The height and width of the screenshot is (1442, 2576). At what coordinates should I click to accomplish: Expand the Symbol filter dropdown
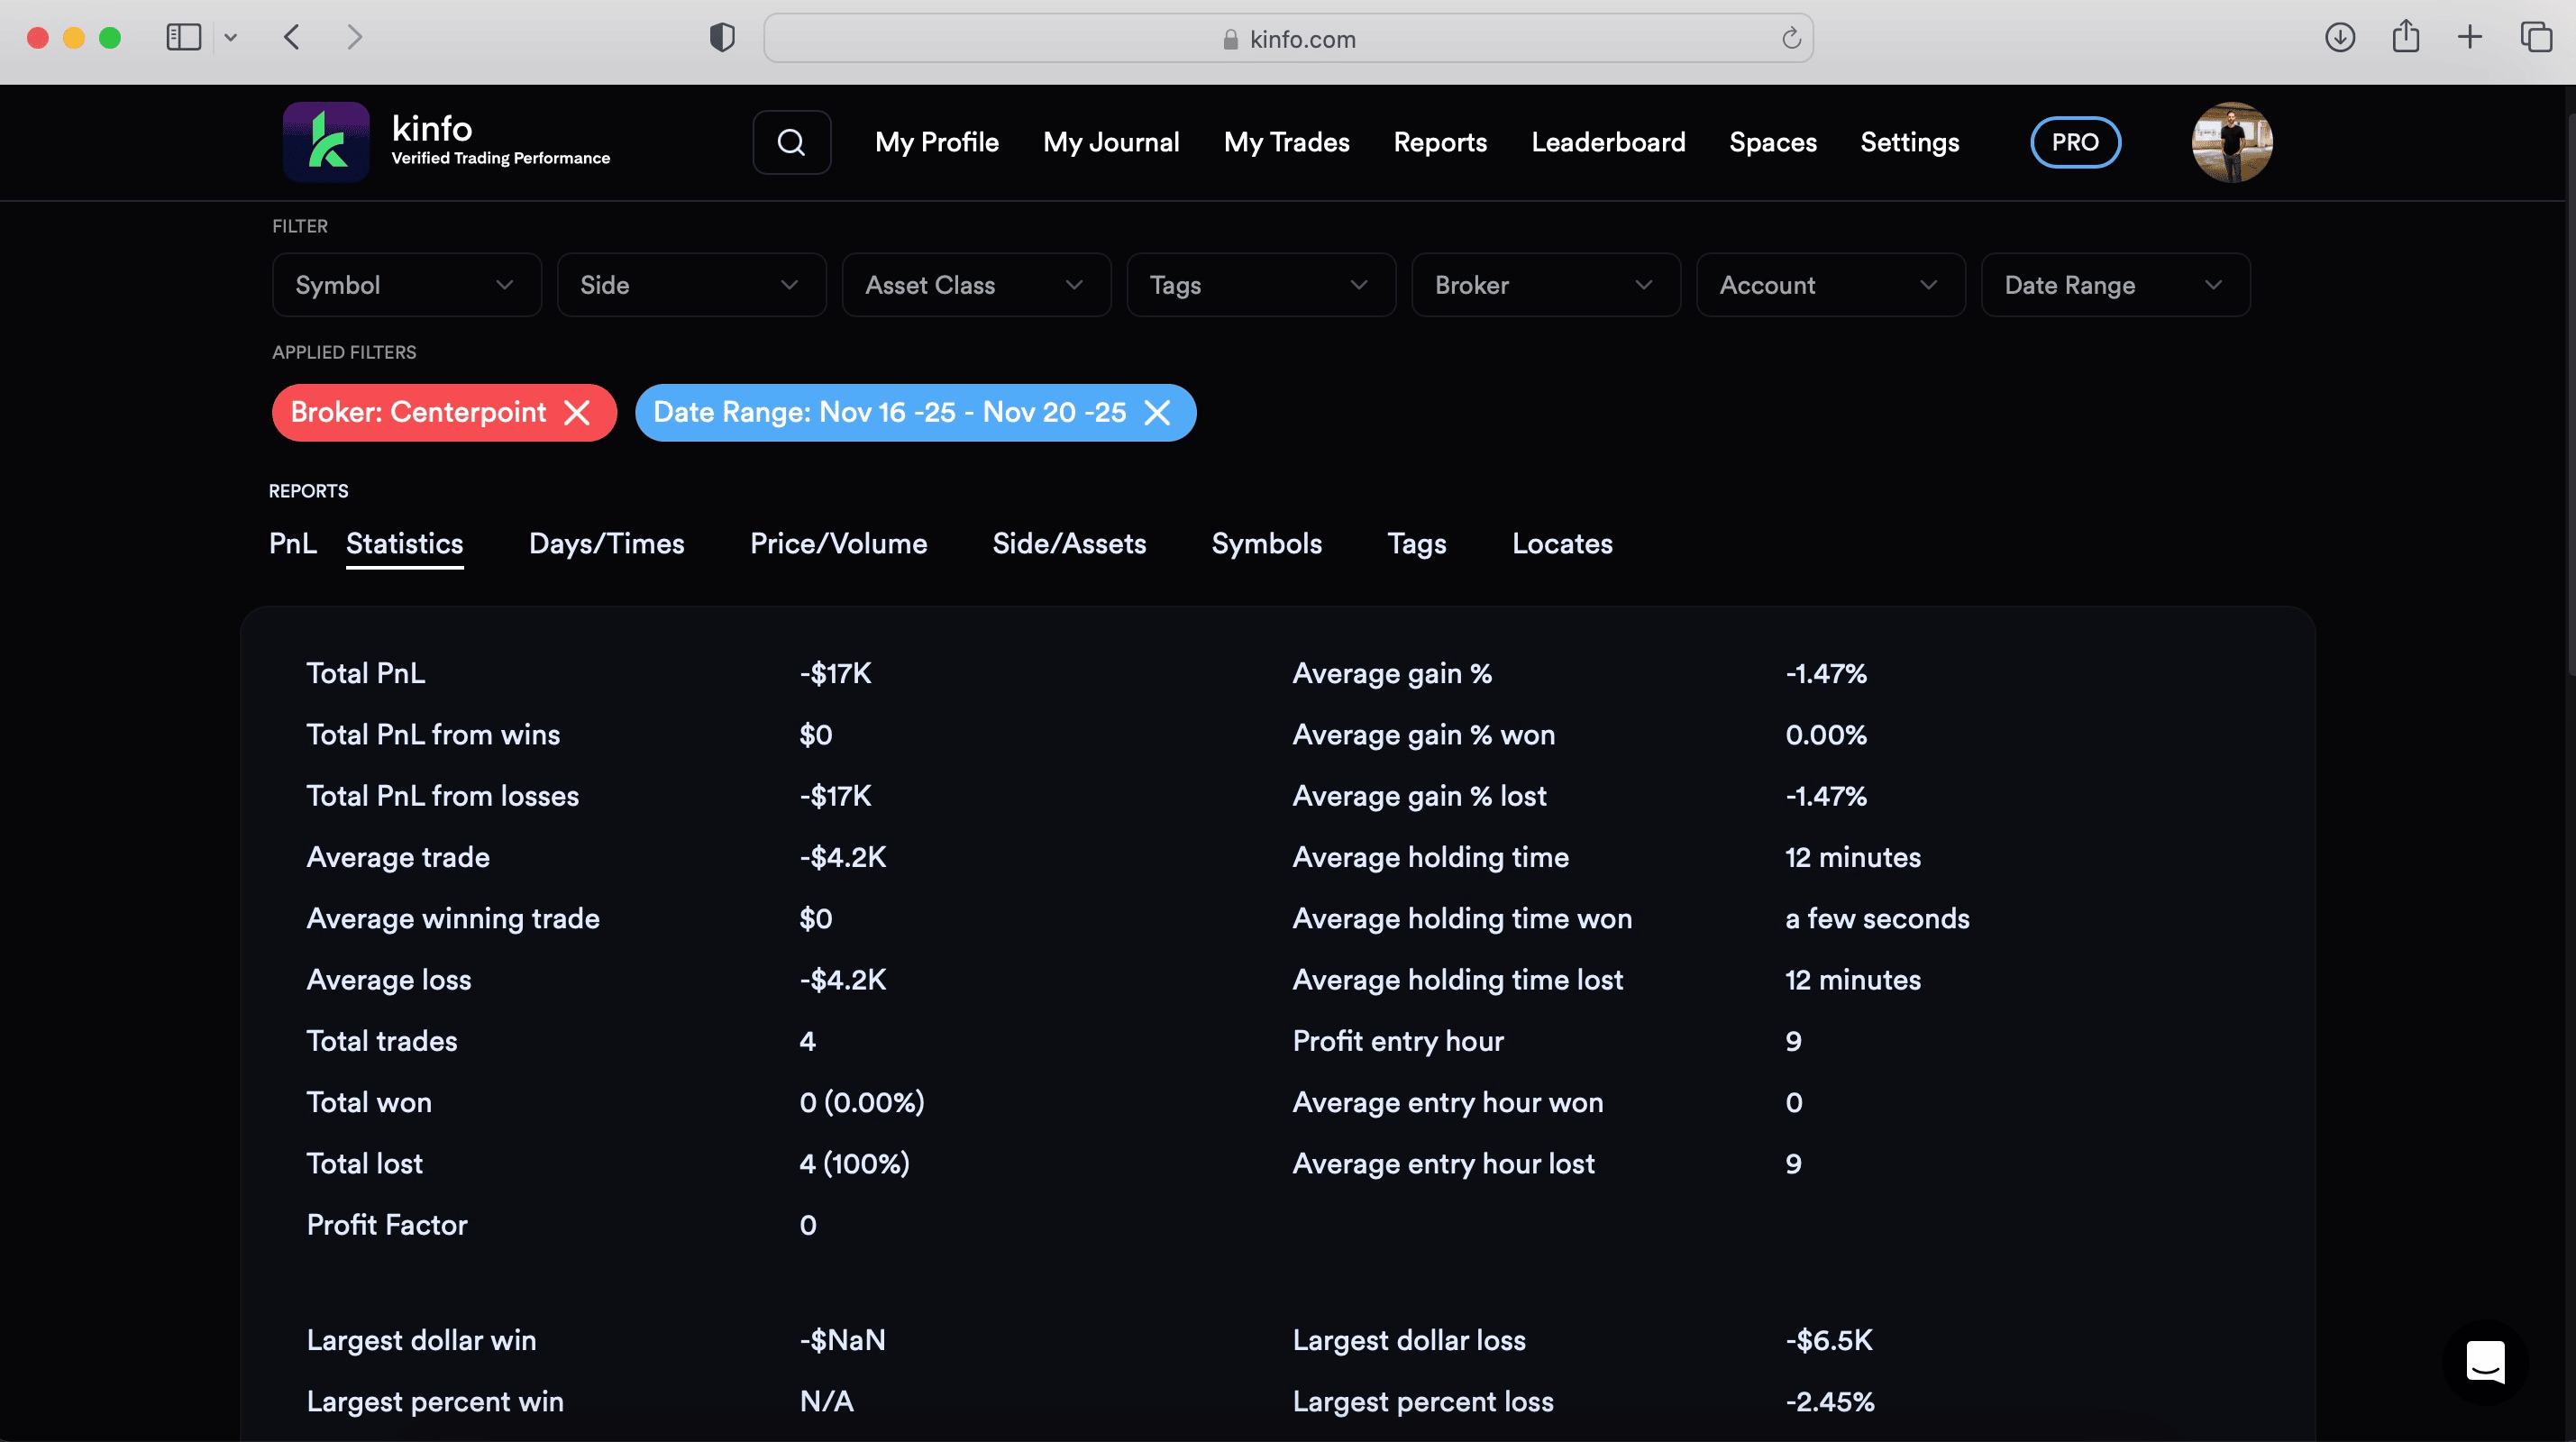pos(406,285)
